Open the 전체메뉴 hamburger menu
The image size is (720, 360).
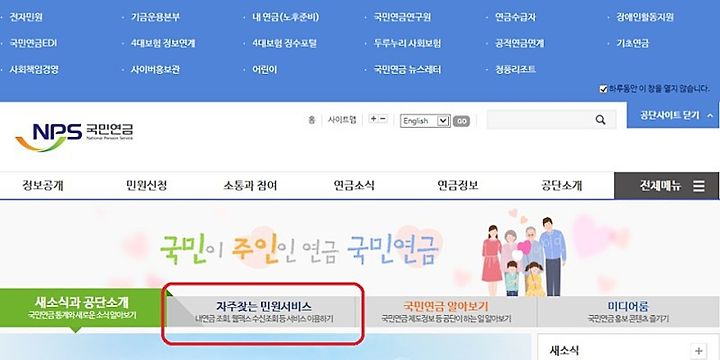click(x=666, y=186)
